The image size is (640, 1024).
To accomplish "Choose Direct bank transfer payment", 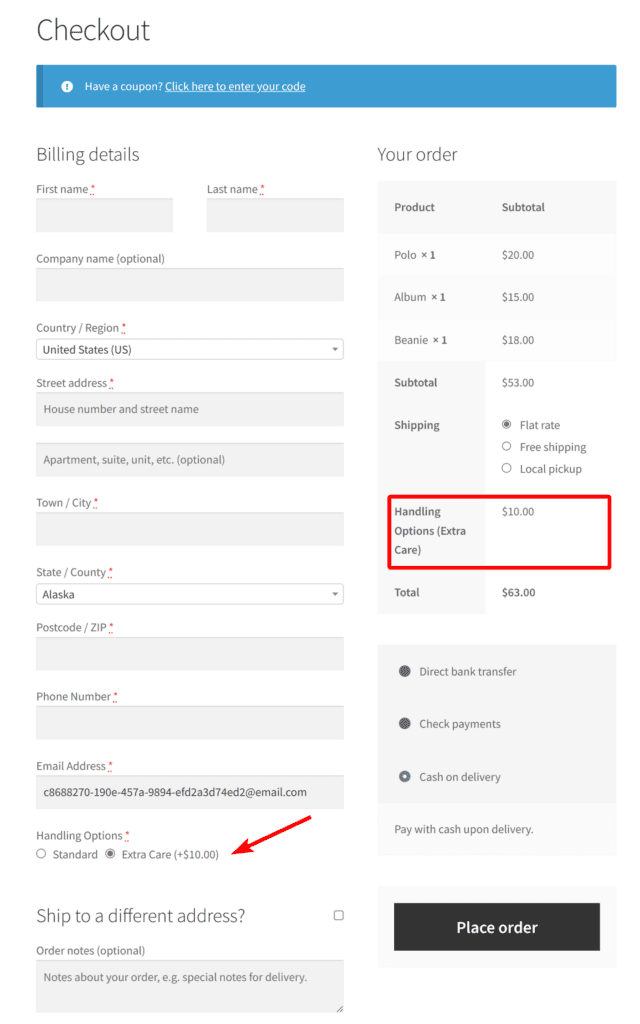I will (x=404, y=671).
